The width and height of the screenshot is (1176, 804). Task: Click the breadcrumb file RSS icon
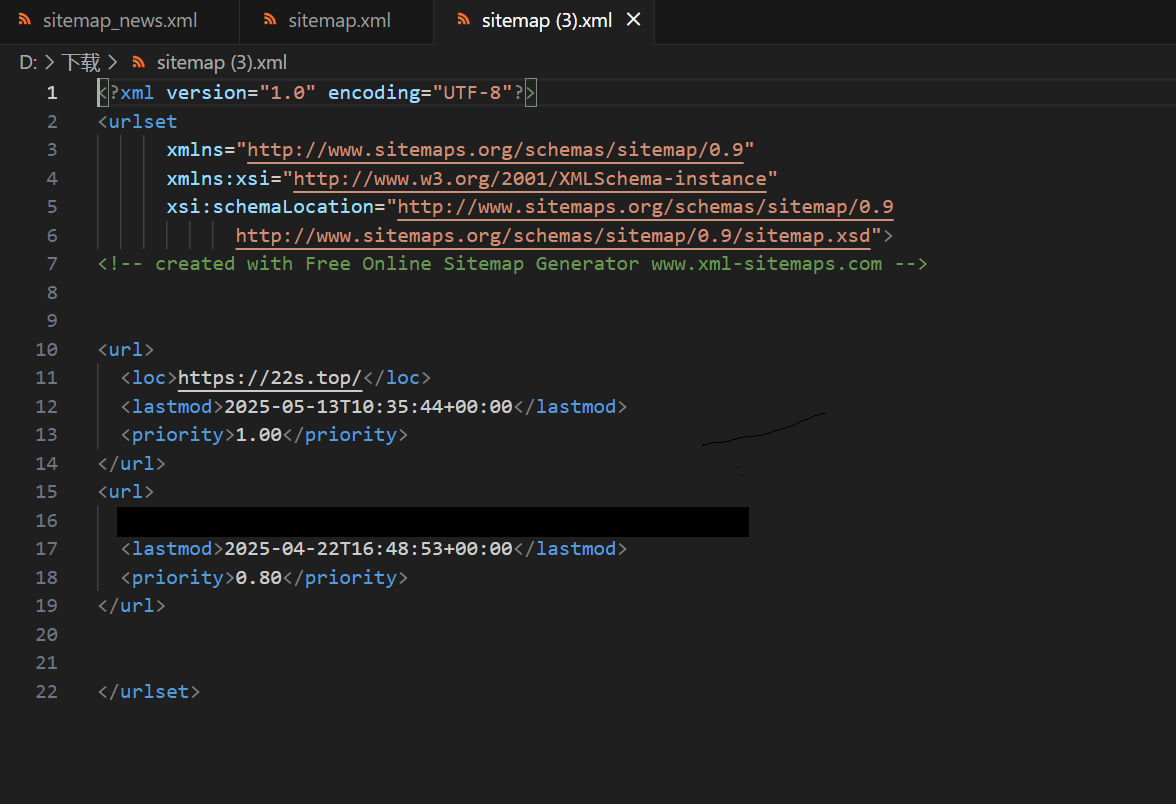click(139, 62)
